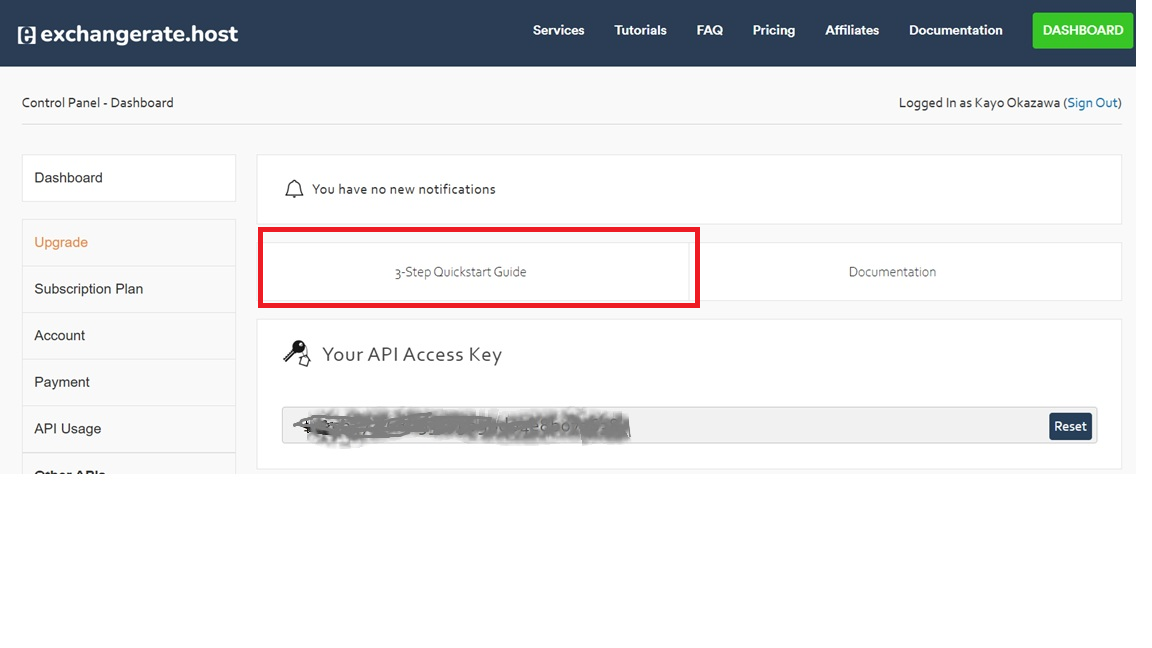Go to the FAQ page
Image resolution: width=1152 pixels, height=648 pixels.
click(710, 30)
